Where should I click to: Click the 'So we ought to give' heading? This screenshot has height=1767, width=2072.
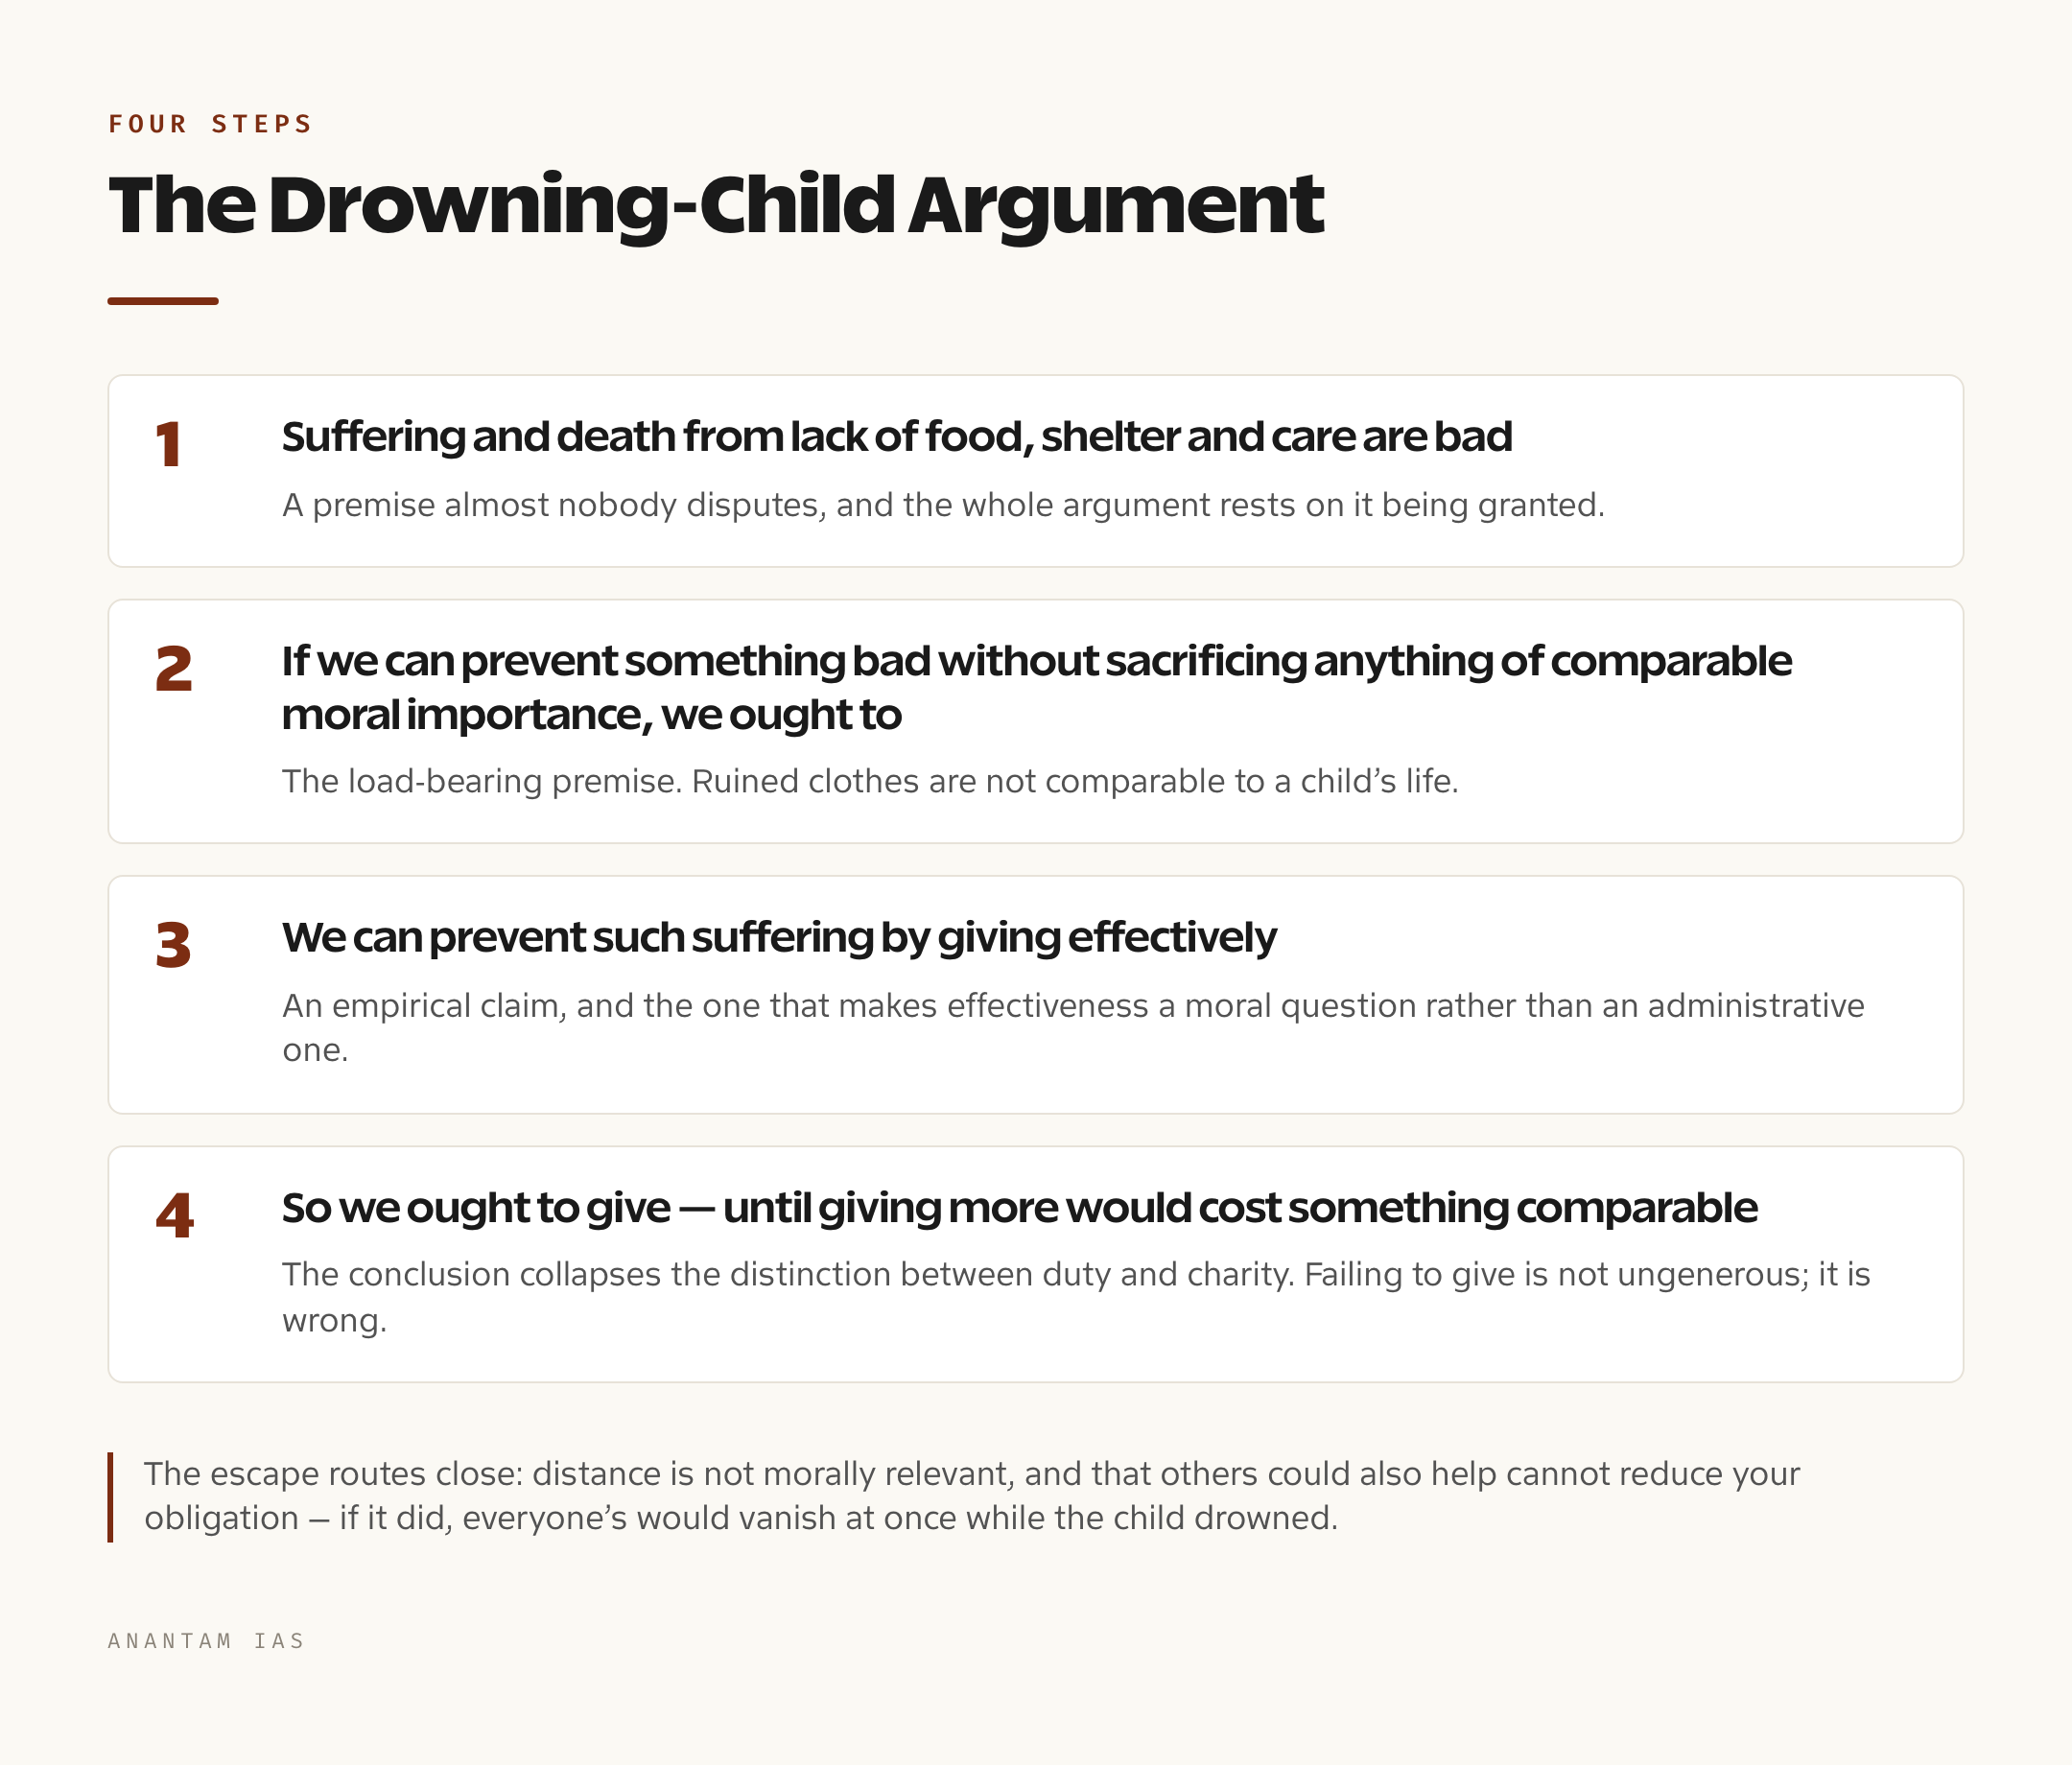(x=1019, y=1208)
